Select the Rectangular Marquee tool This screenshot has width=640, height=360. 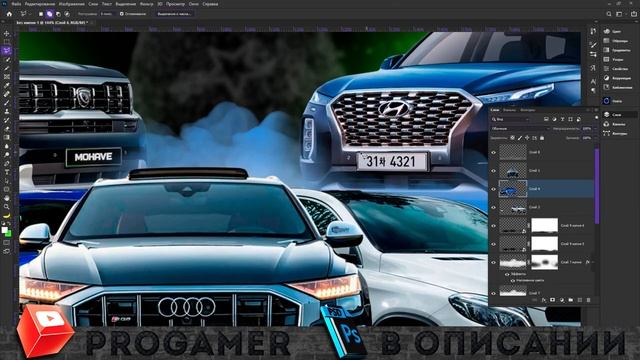pyautogui.click(x=7, y=42)
